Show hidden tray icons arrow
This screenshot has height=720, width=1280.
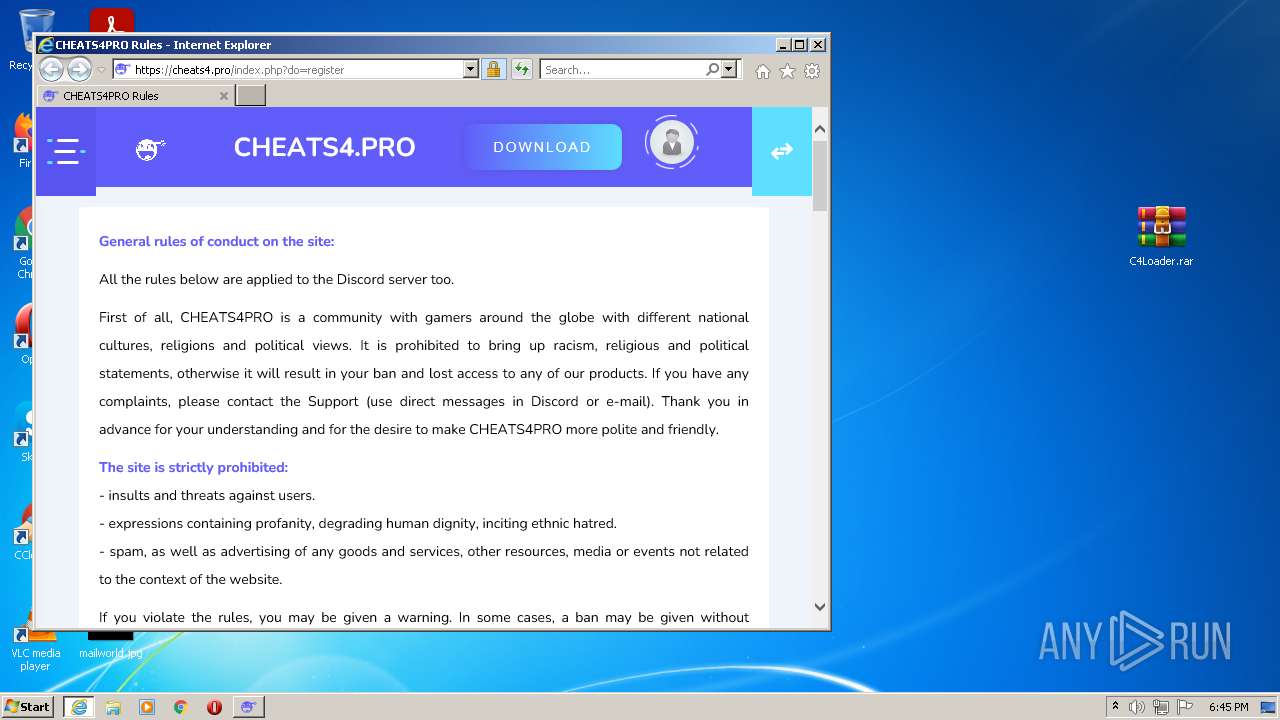(x=1116, y=706)
